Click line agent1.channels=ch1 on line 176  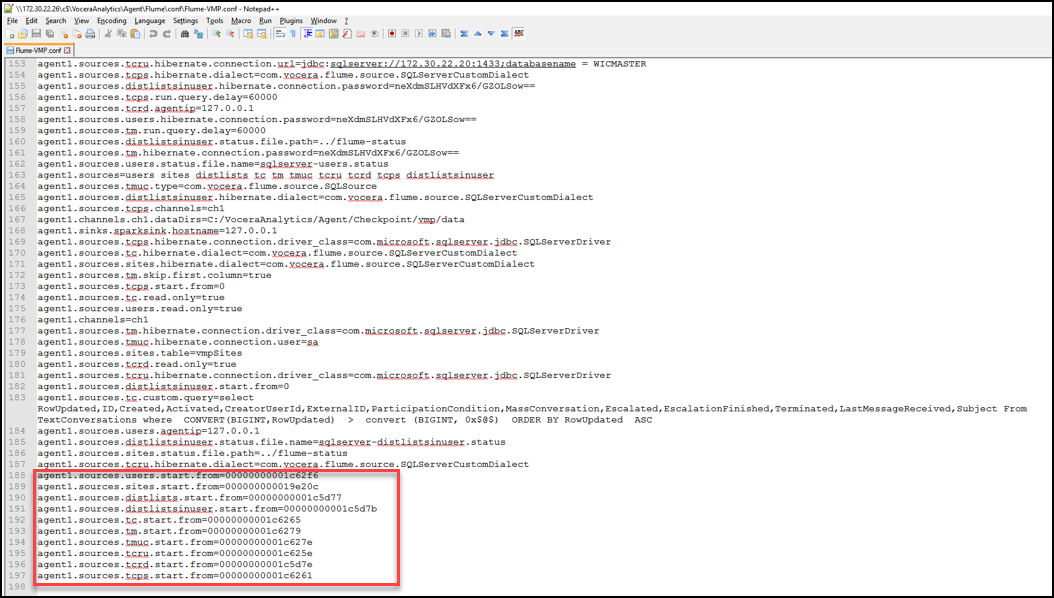click(x=93, y=320)
